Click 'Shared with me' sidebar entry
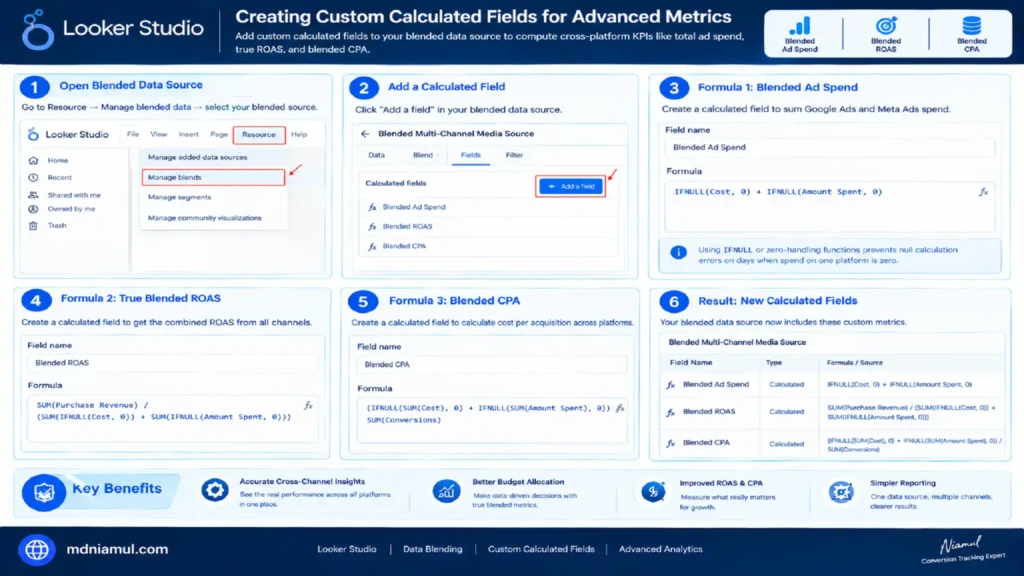The height and width of the screenshot is (576, 1024). click(74, 195)
